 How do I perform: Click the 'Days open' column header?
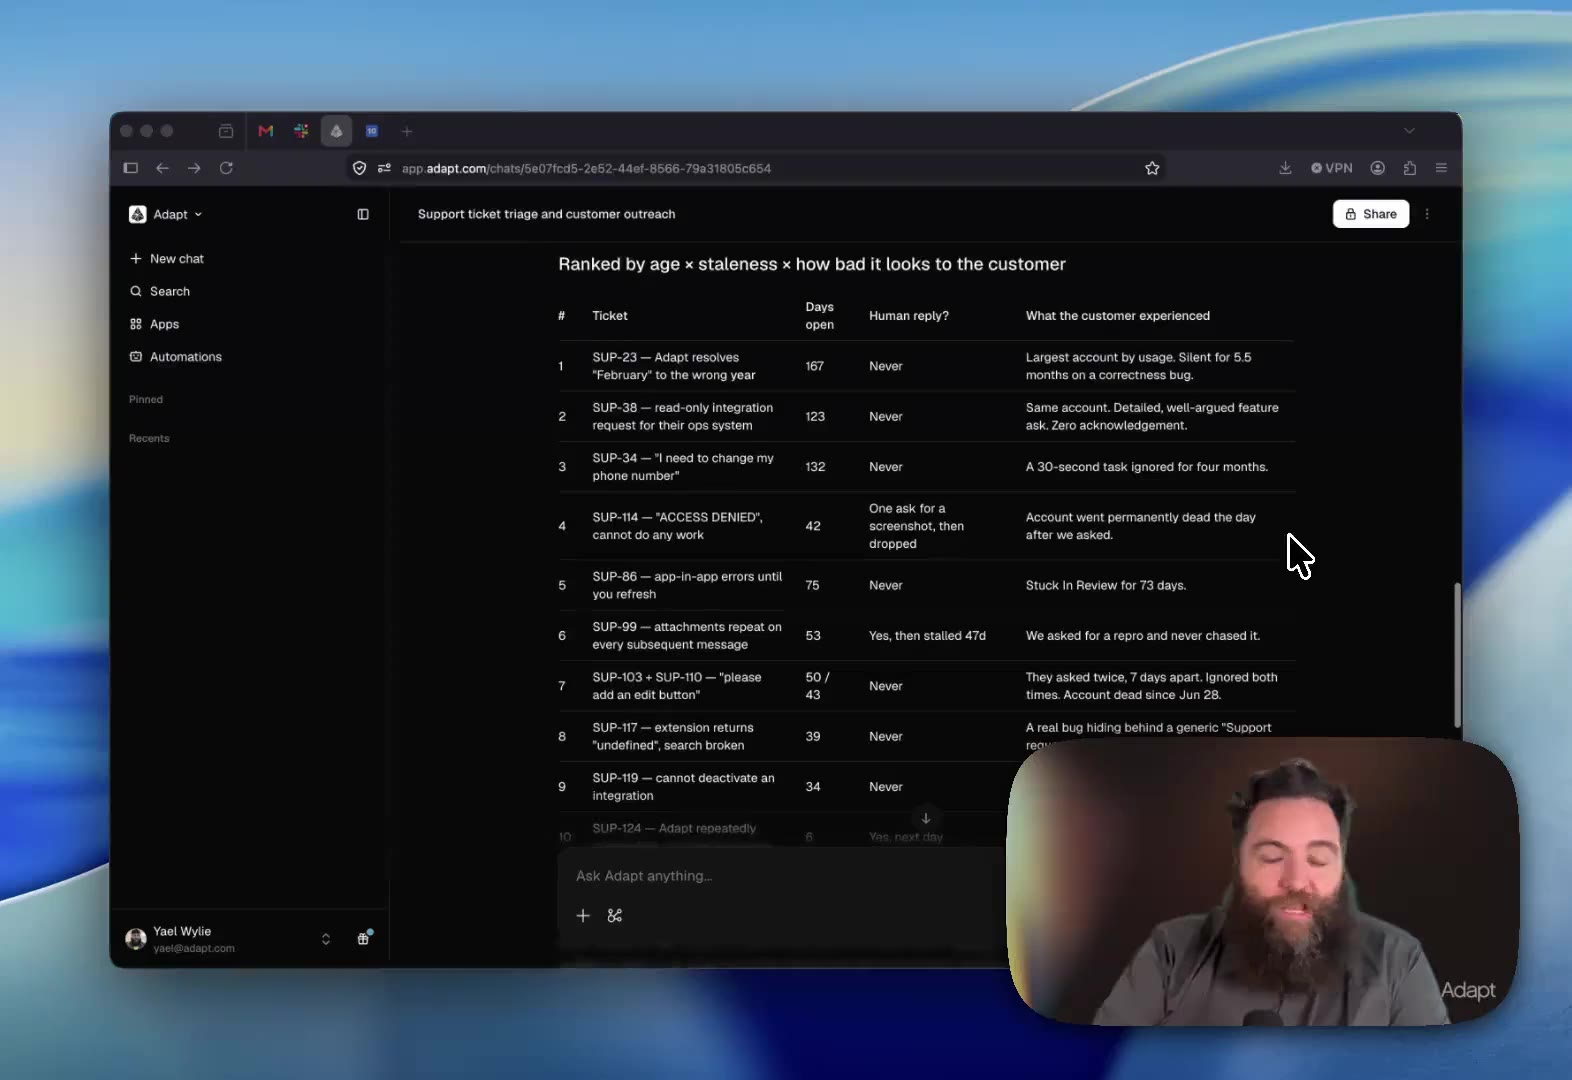[x=820, y=316]
